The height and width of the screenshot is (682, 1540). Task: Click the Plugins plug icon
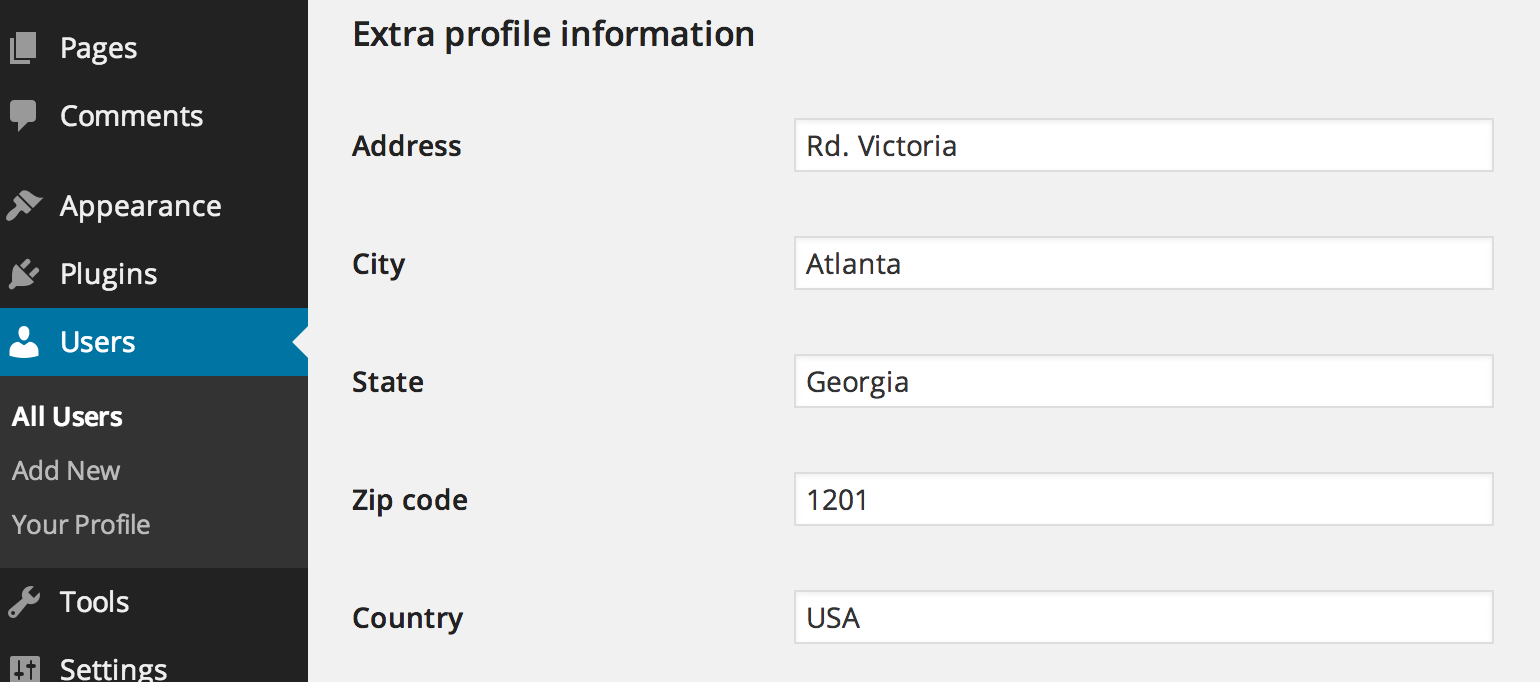click(23, 274)
